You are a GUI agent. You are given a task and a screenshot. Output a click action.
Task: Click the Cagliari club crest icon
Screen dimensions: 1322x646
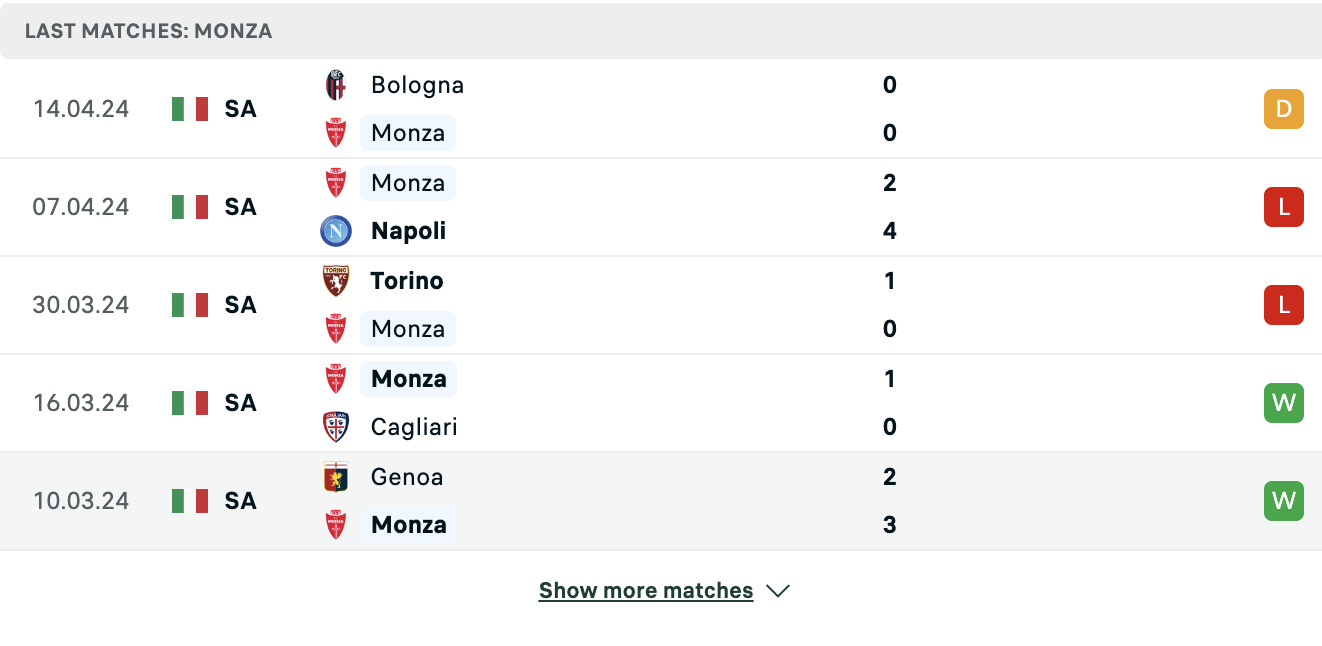[336, 427]
